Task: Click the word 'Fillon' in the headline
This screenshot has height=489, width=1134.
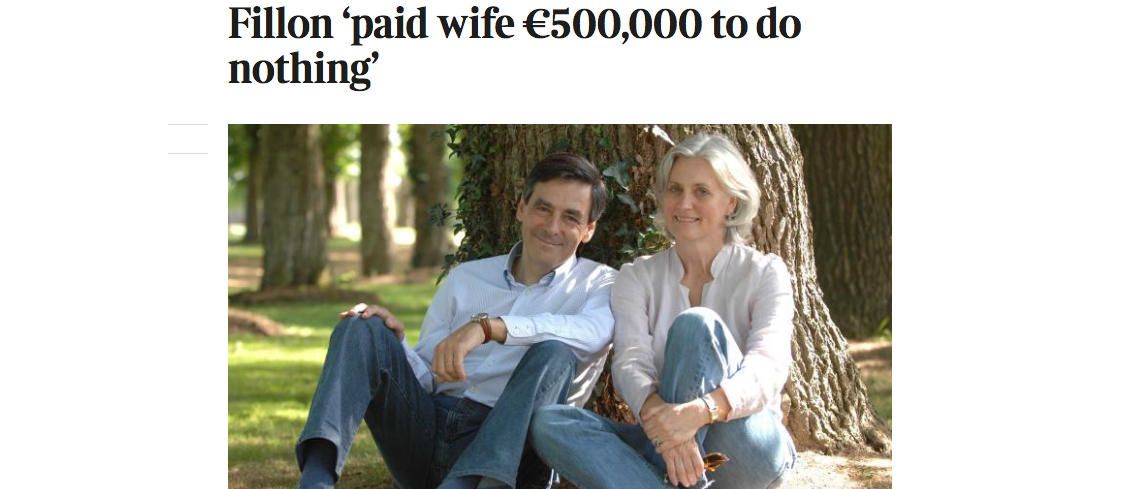Action: [281, 25]
